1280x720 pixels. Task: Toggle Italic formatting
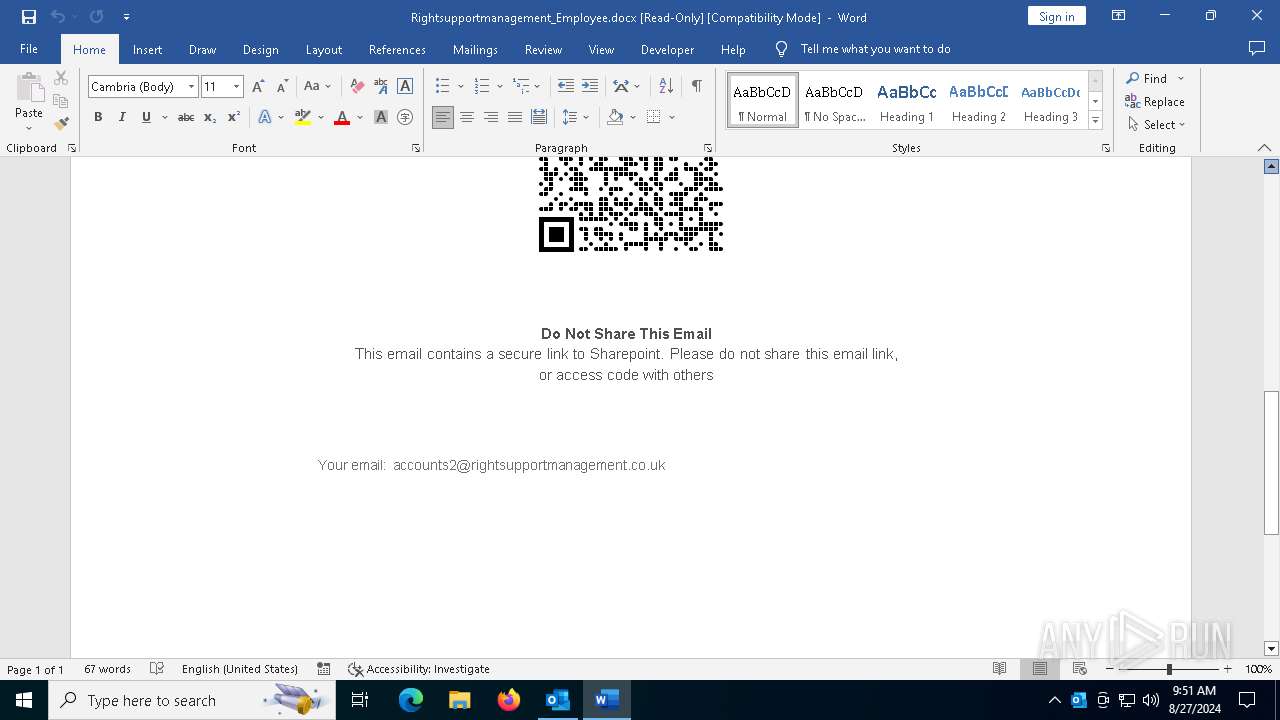(122, 117)
